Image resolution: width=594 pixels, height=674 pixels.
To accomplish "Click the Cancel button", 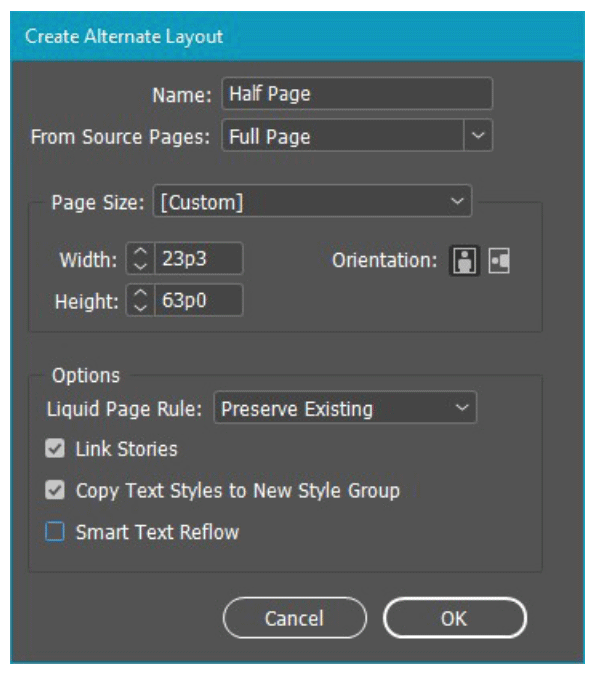I will coord(295,618).
